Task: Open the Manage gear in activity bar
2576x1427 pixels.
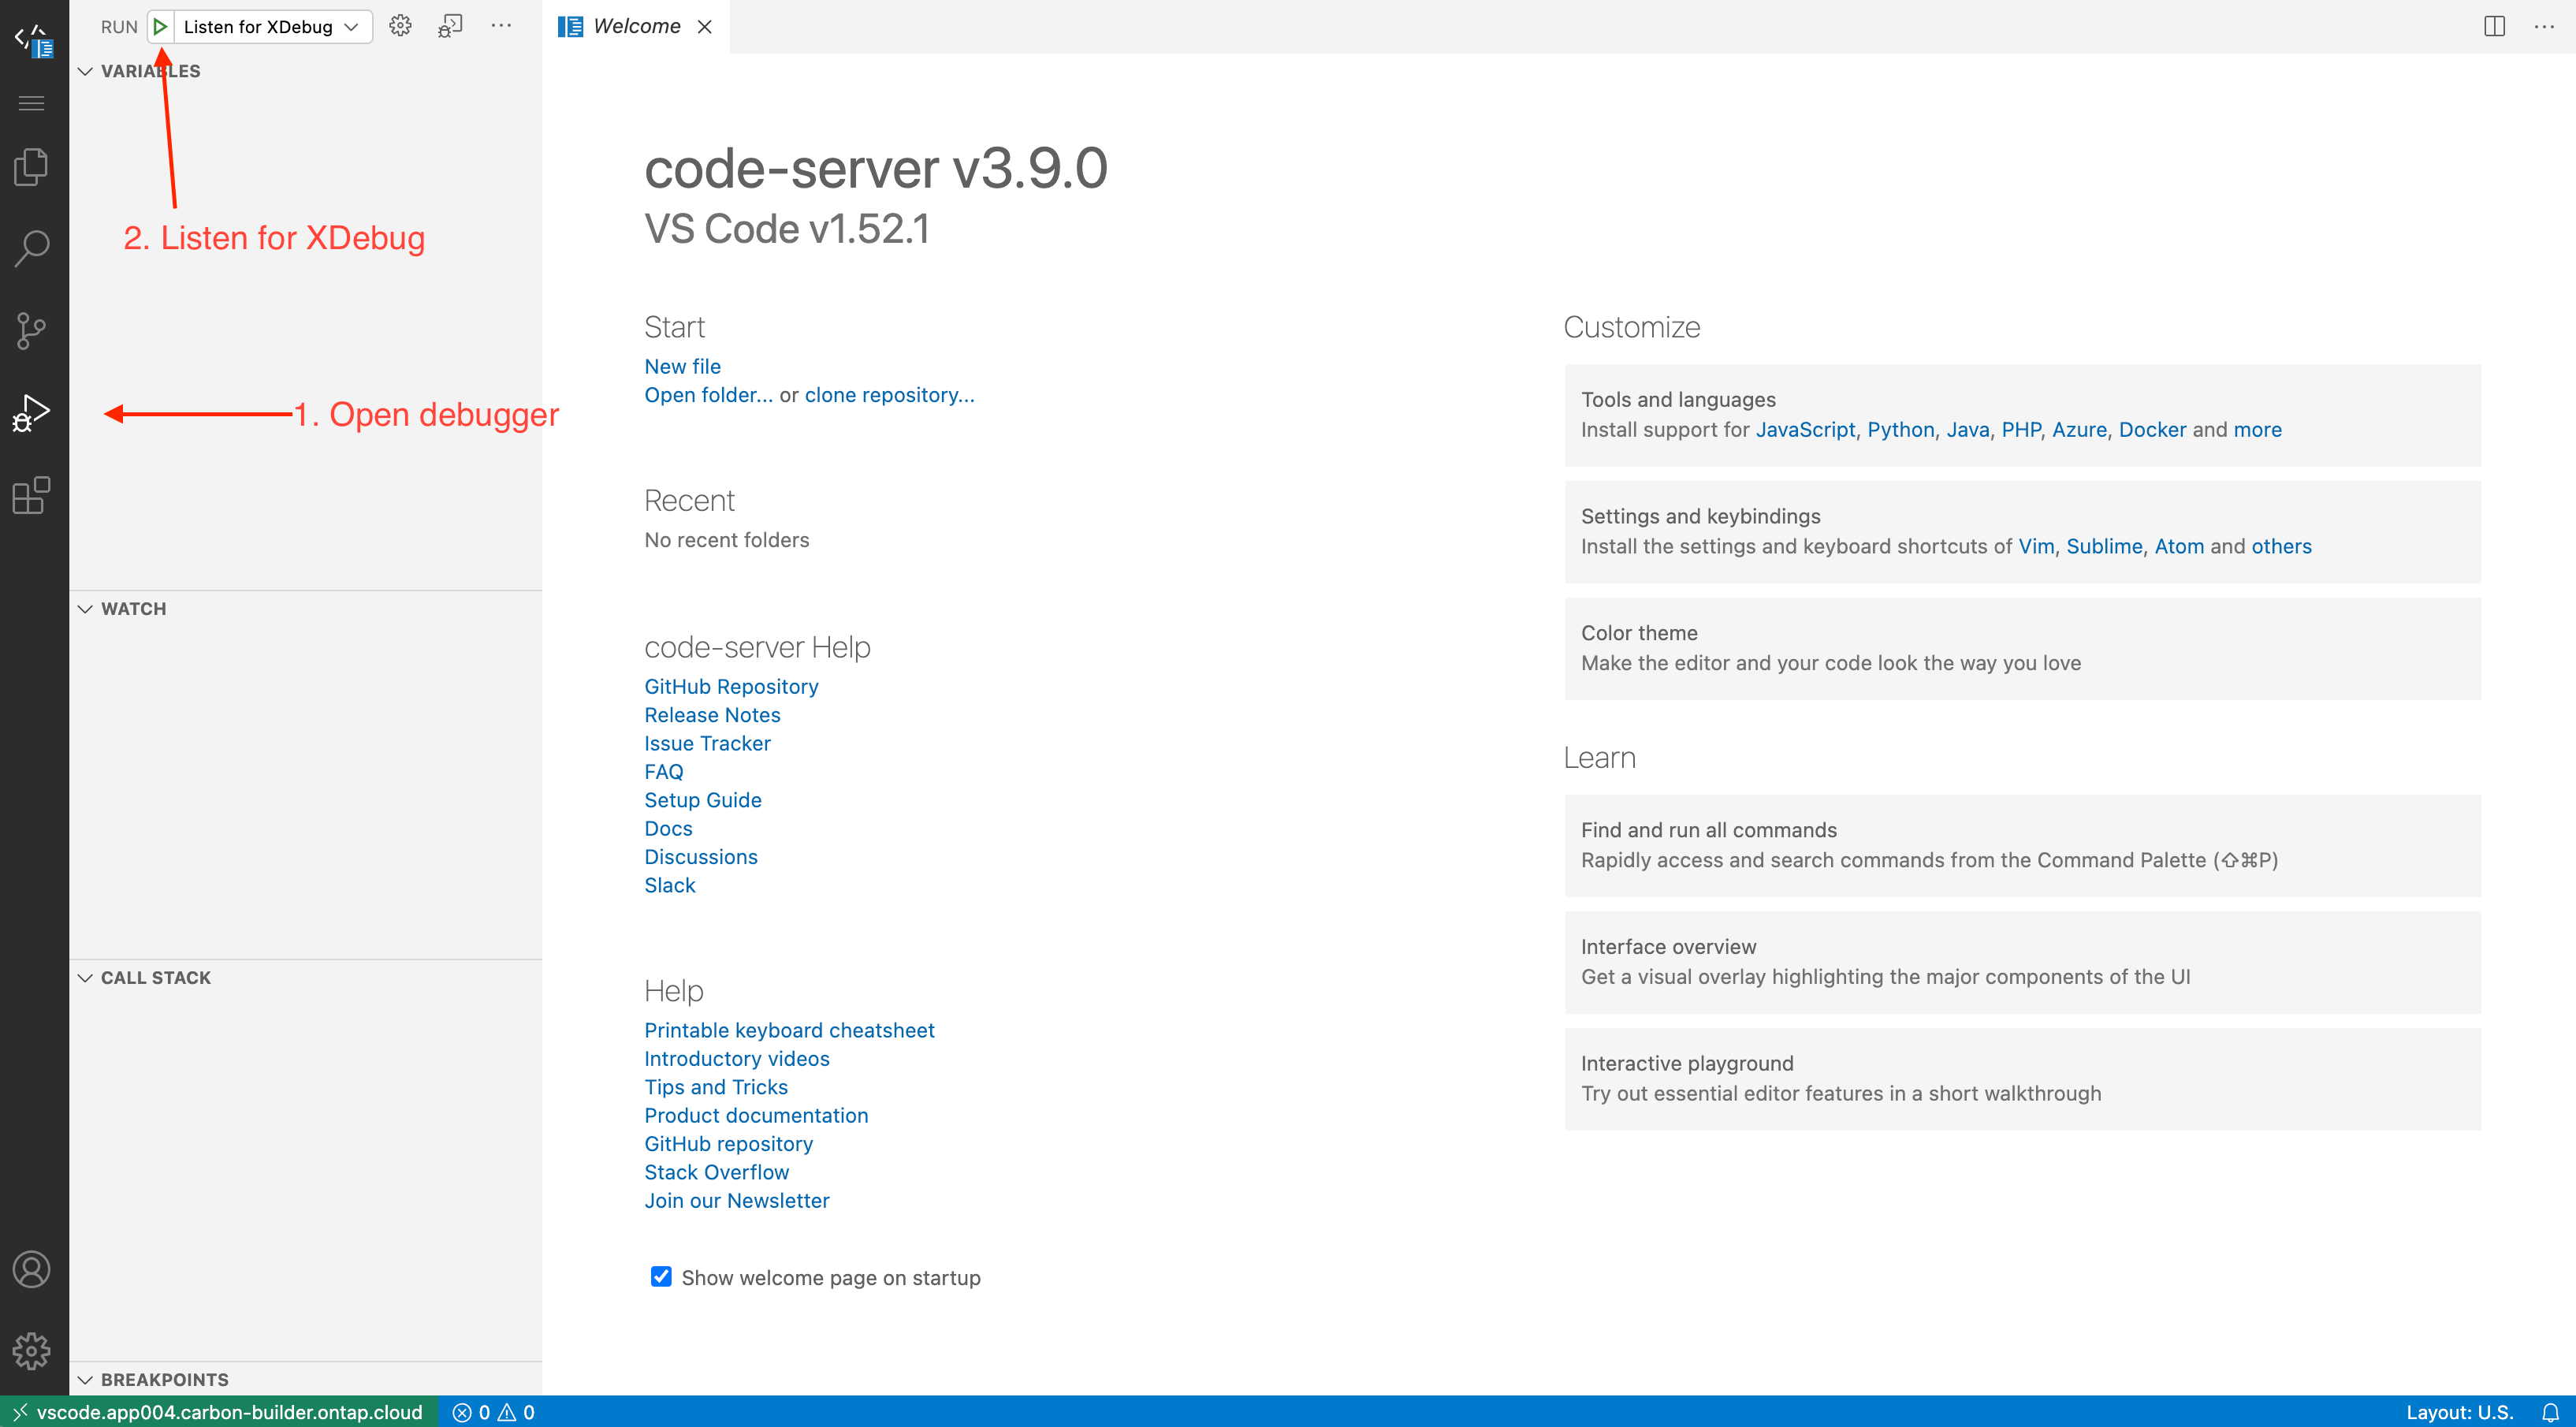Action: click(32, 1350)
